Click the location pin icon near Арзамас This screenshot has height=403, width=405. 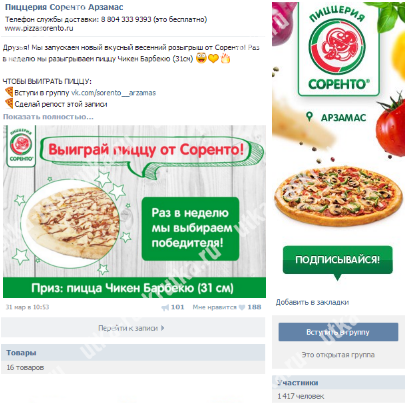click(310, 117)
